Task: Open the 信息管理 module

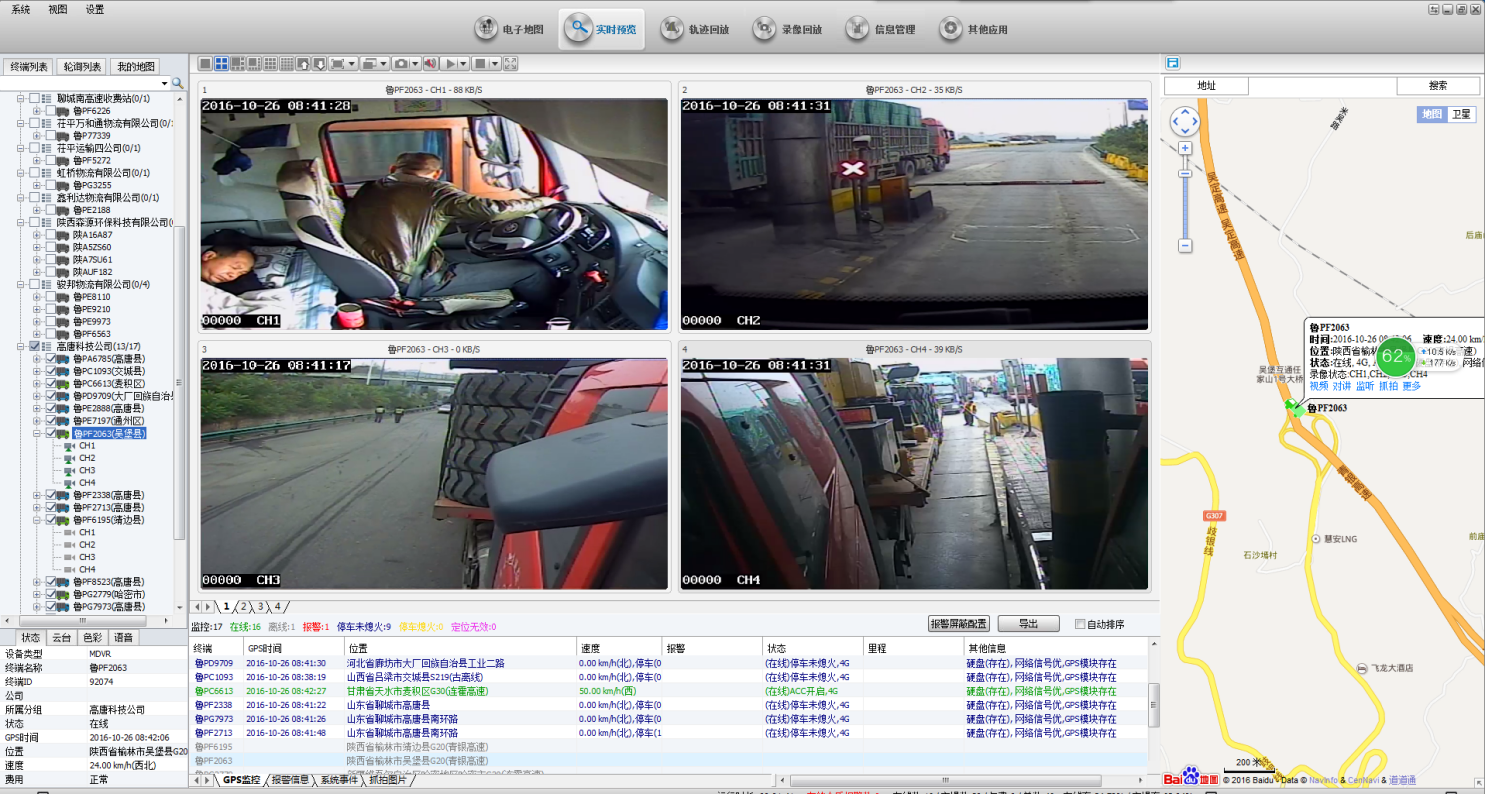Action: 881,29
